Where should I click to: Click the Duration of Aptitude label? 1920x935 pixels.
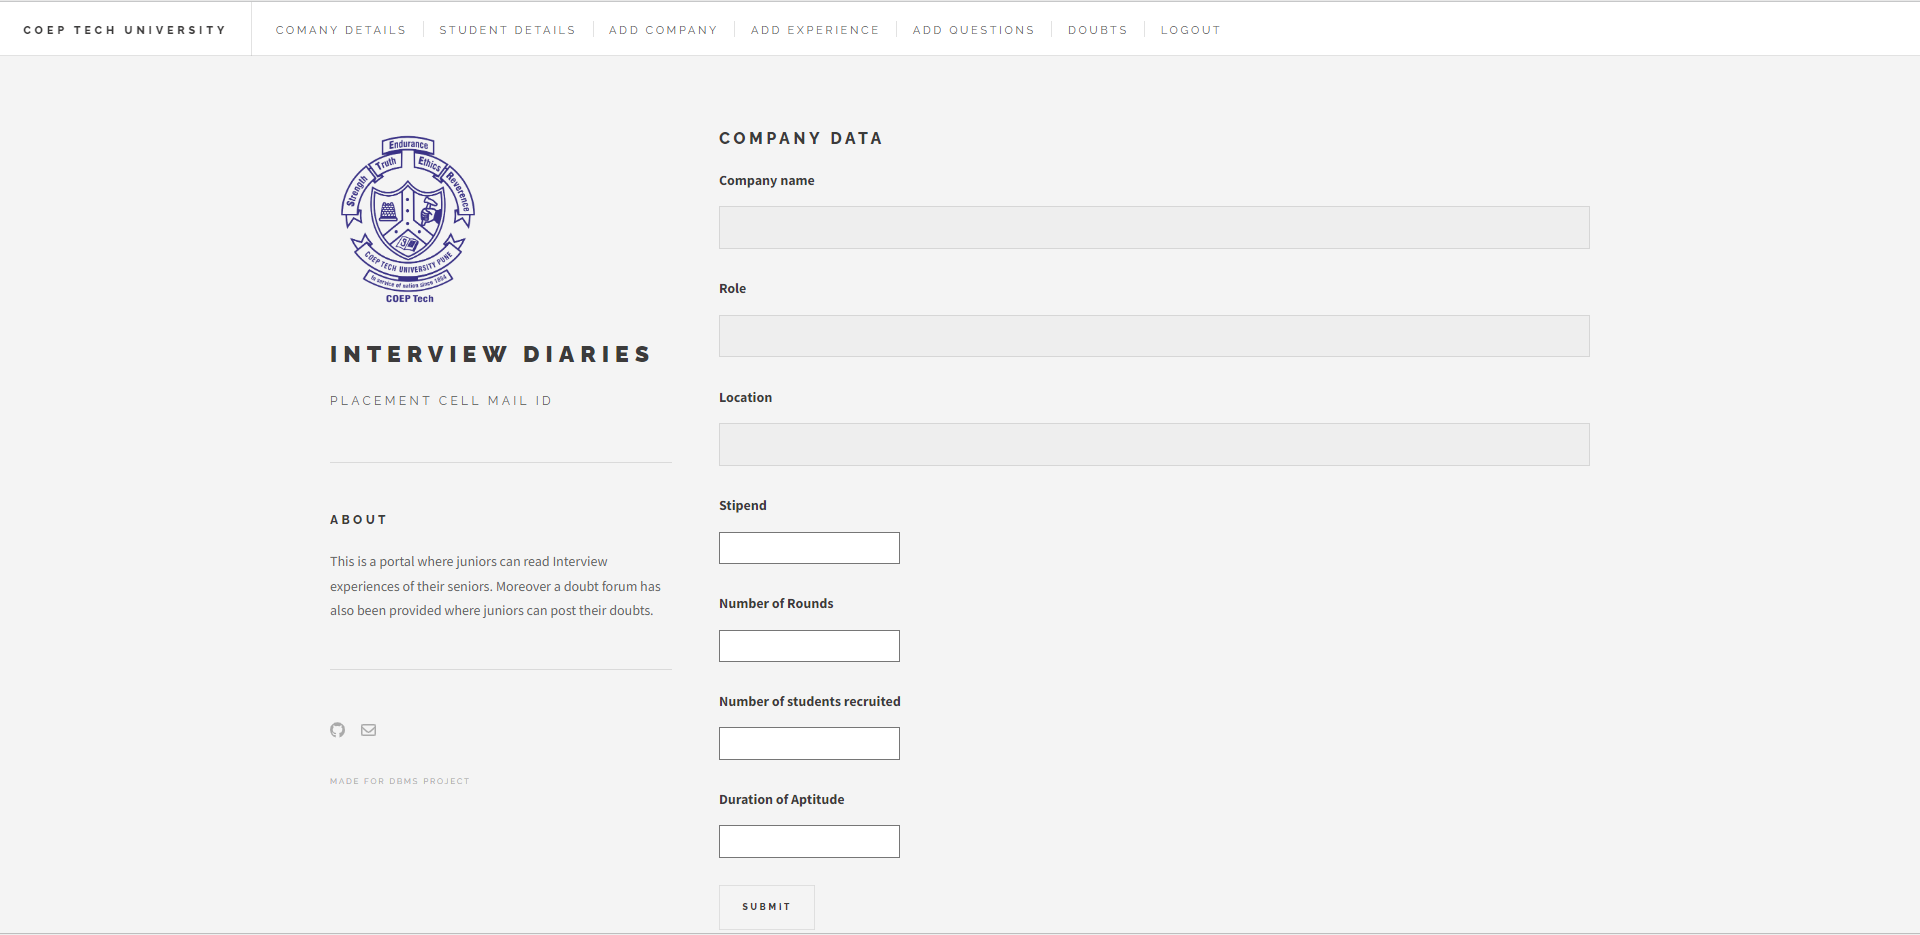point(782,800)
